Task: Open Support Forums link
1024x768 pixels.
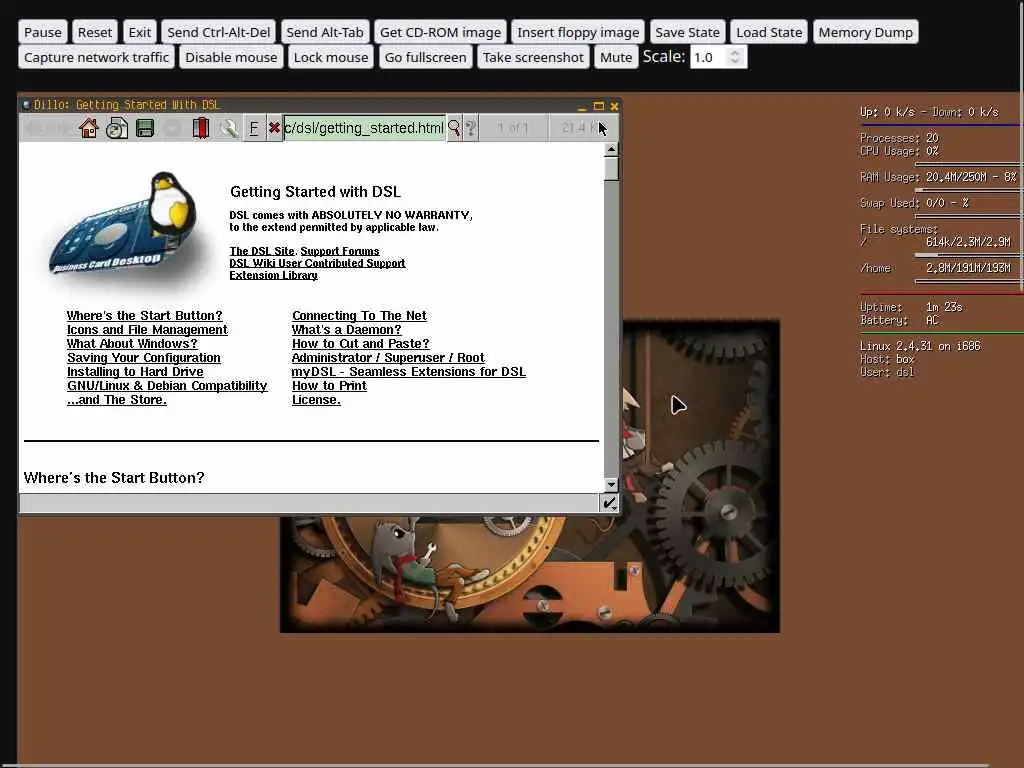Action: tap(340, 251)
